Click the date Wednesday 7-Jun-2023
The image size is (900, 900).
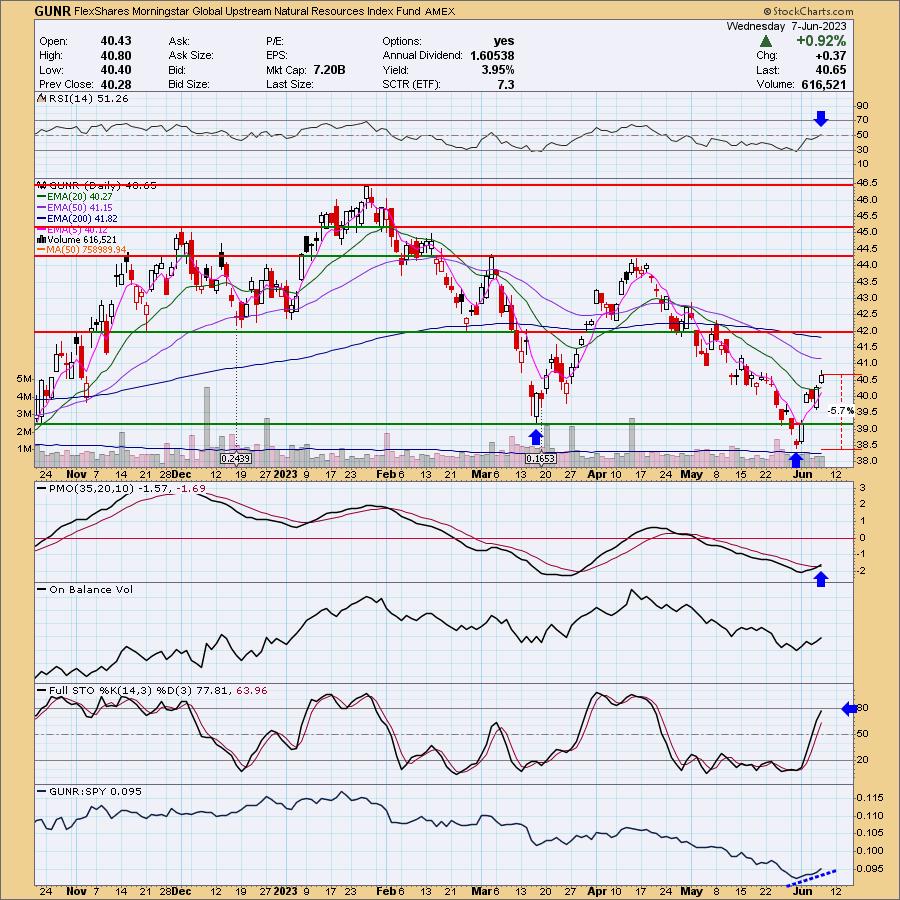[x=786, y=26]
